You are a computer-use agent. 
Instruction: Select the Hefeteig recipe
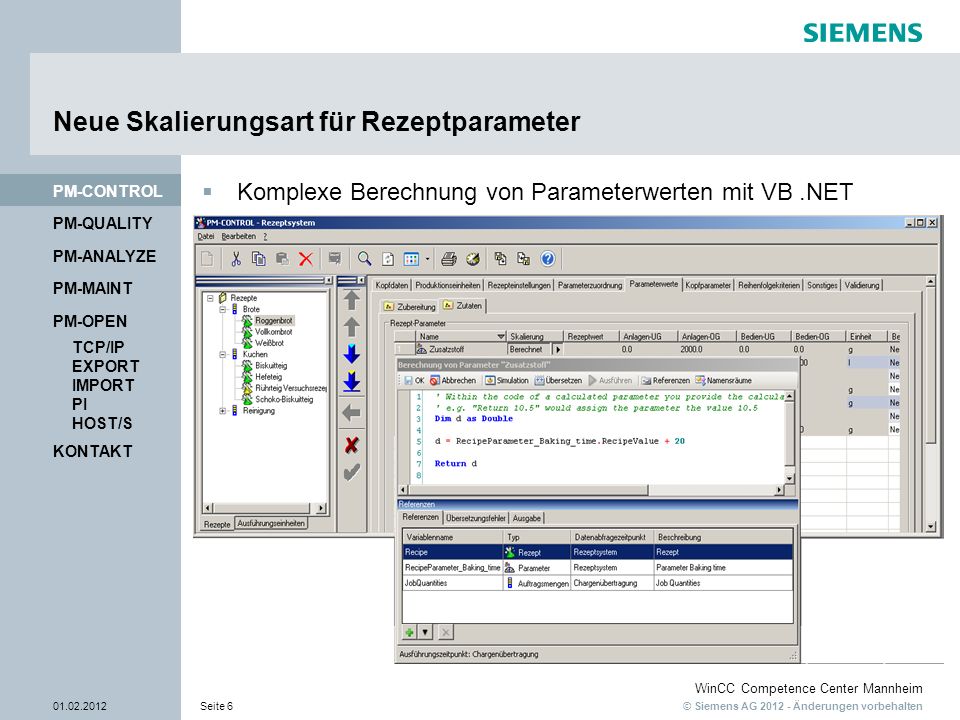[x=268, y=377]
